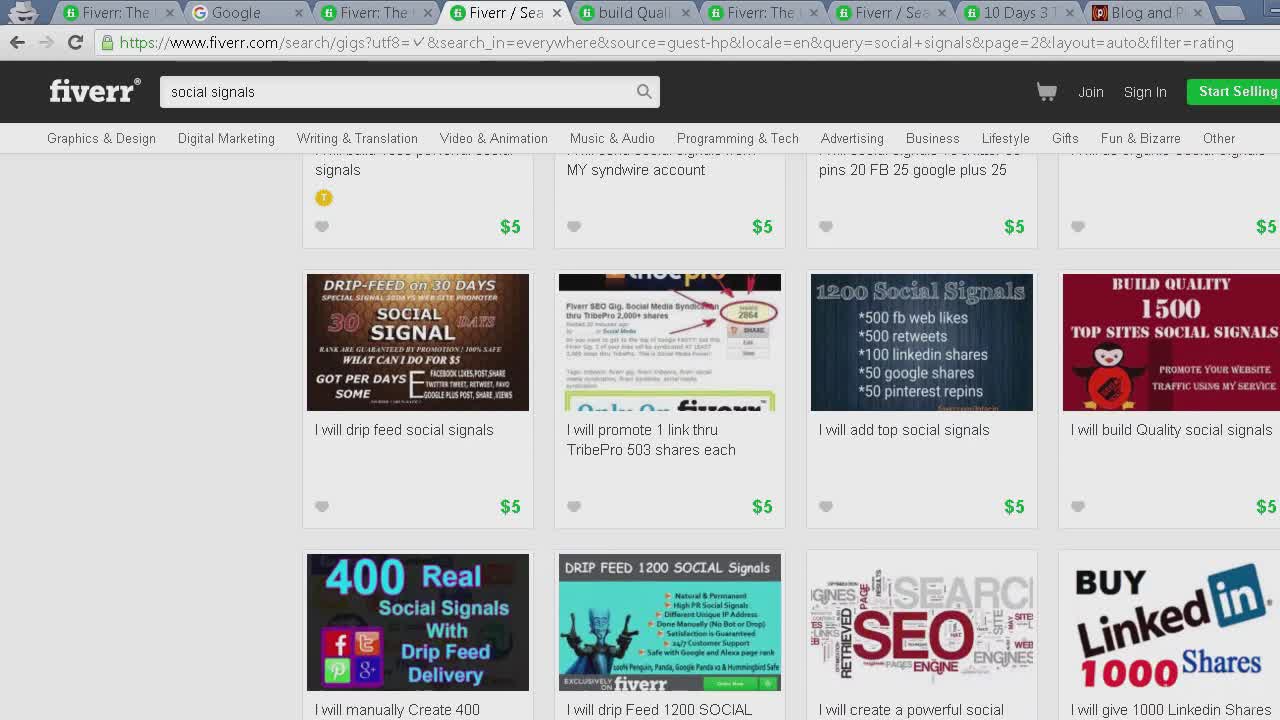Click the browser back arrow
The height and width of the screenshot is (720, 1280).
[17, 43]
